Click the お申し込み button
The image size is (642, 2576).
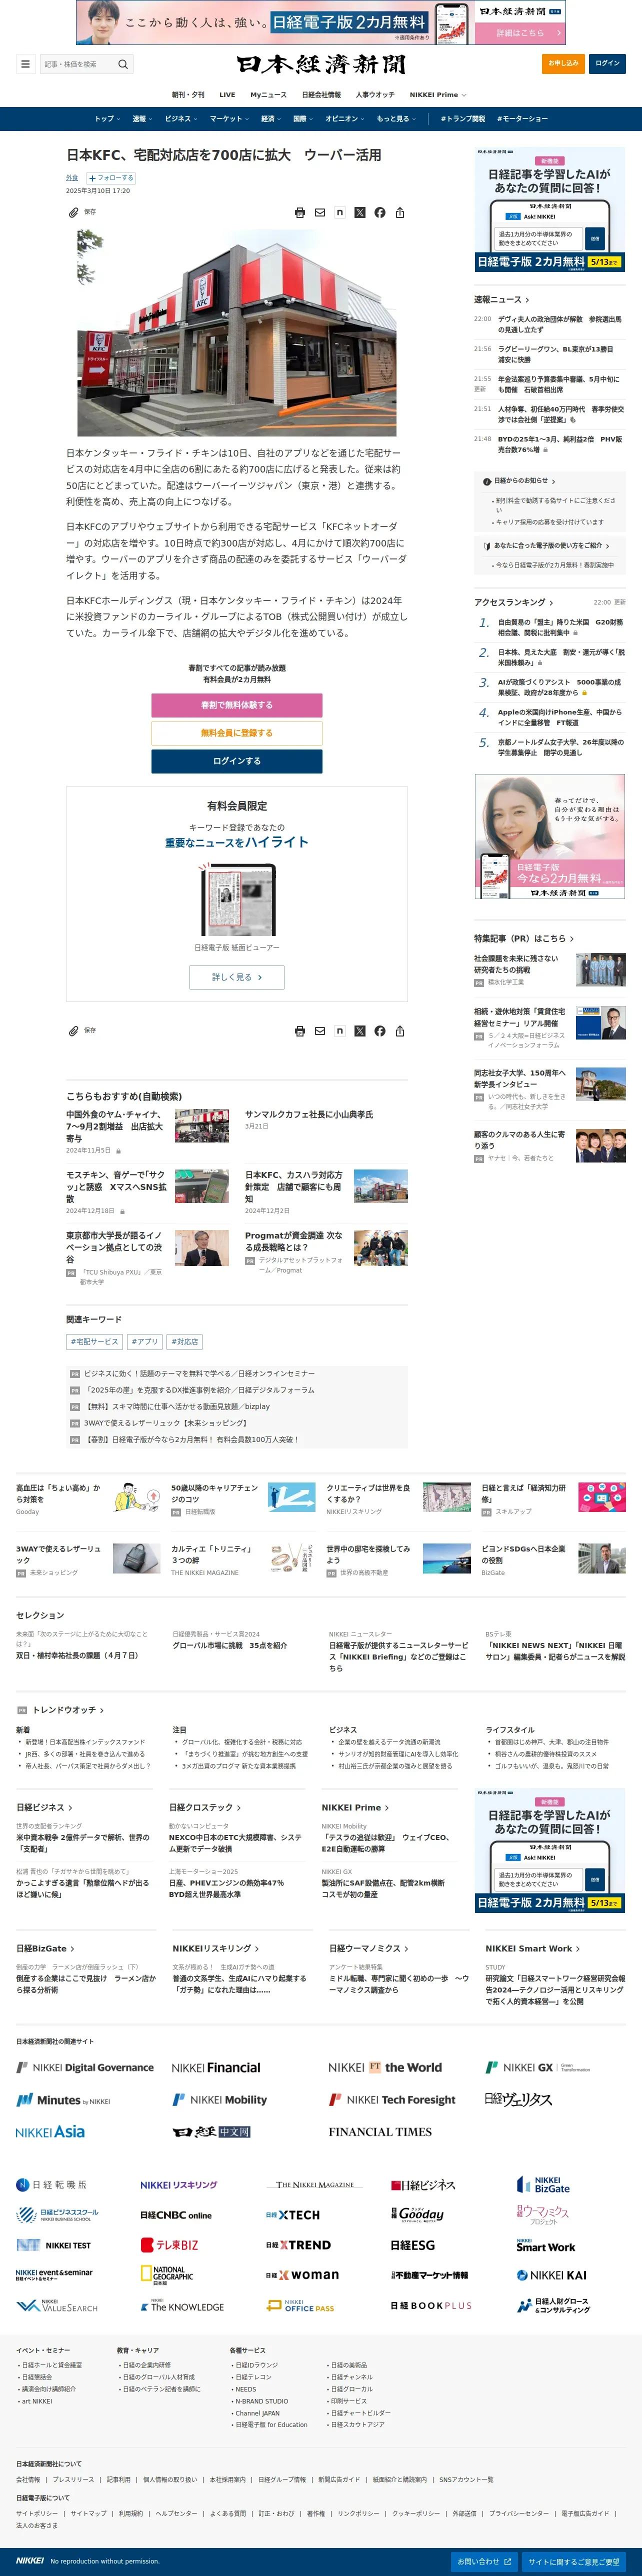tap(563, 63)
